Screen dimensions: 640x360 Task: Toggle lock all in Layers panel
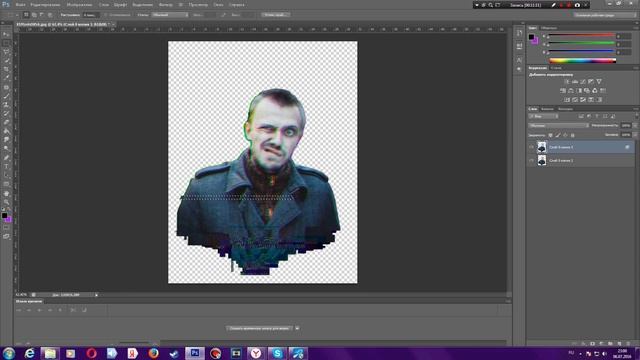tap(572, 135)
